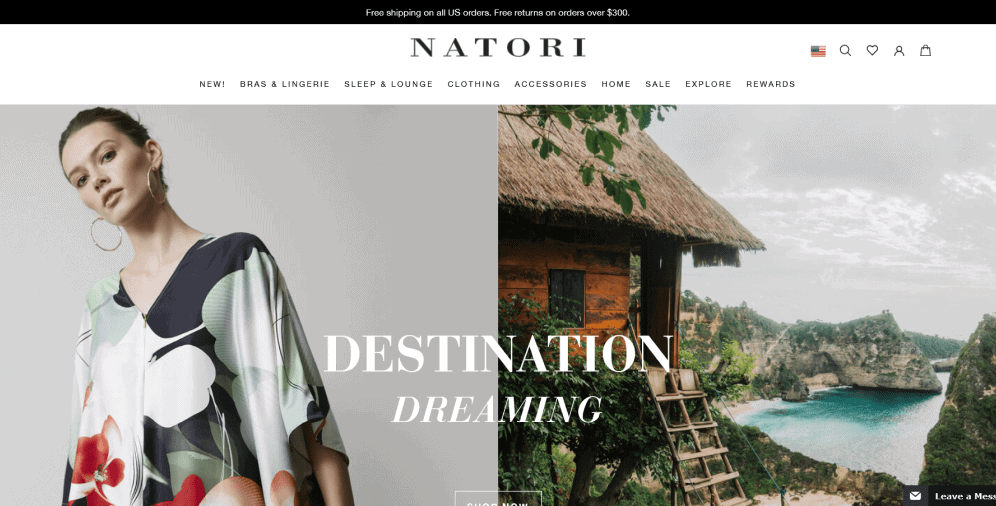This screenshot has width=996, height=506.
Task: Open the account profile icon
Action: coord(899,51)
